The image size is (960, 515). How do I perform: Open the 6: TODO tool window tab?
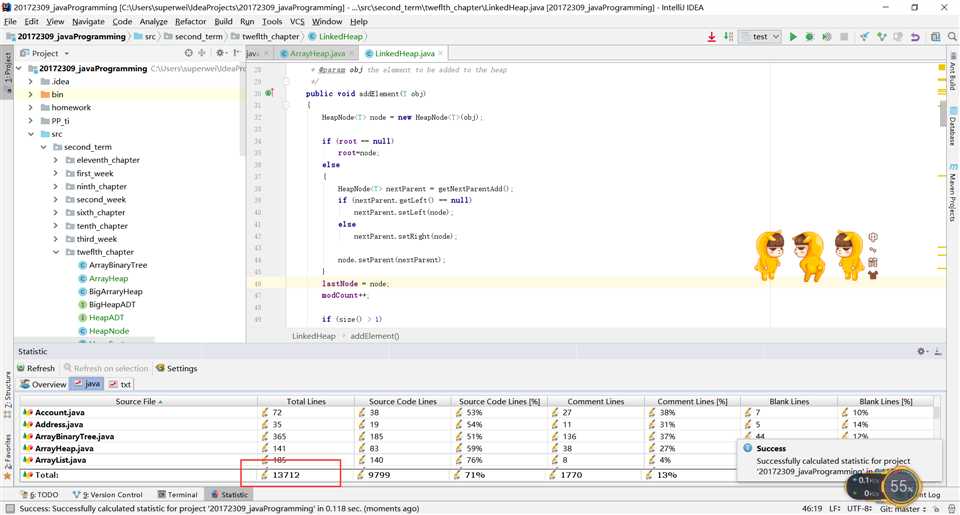click(x=39, y=495)
